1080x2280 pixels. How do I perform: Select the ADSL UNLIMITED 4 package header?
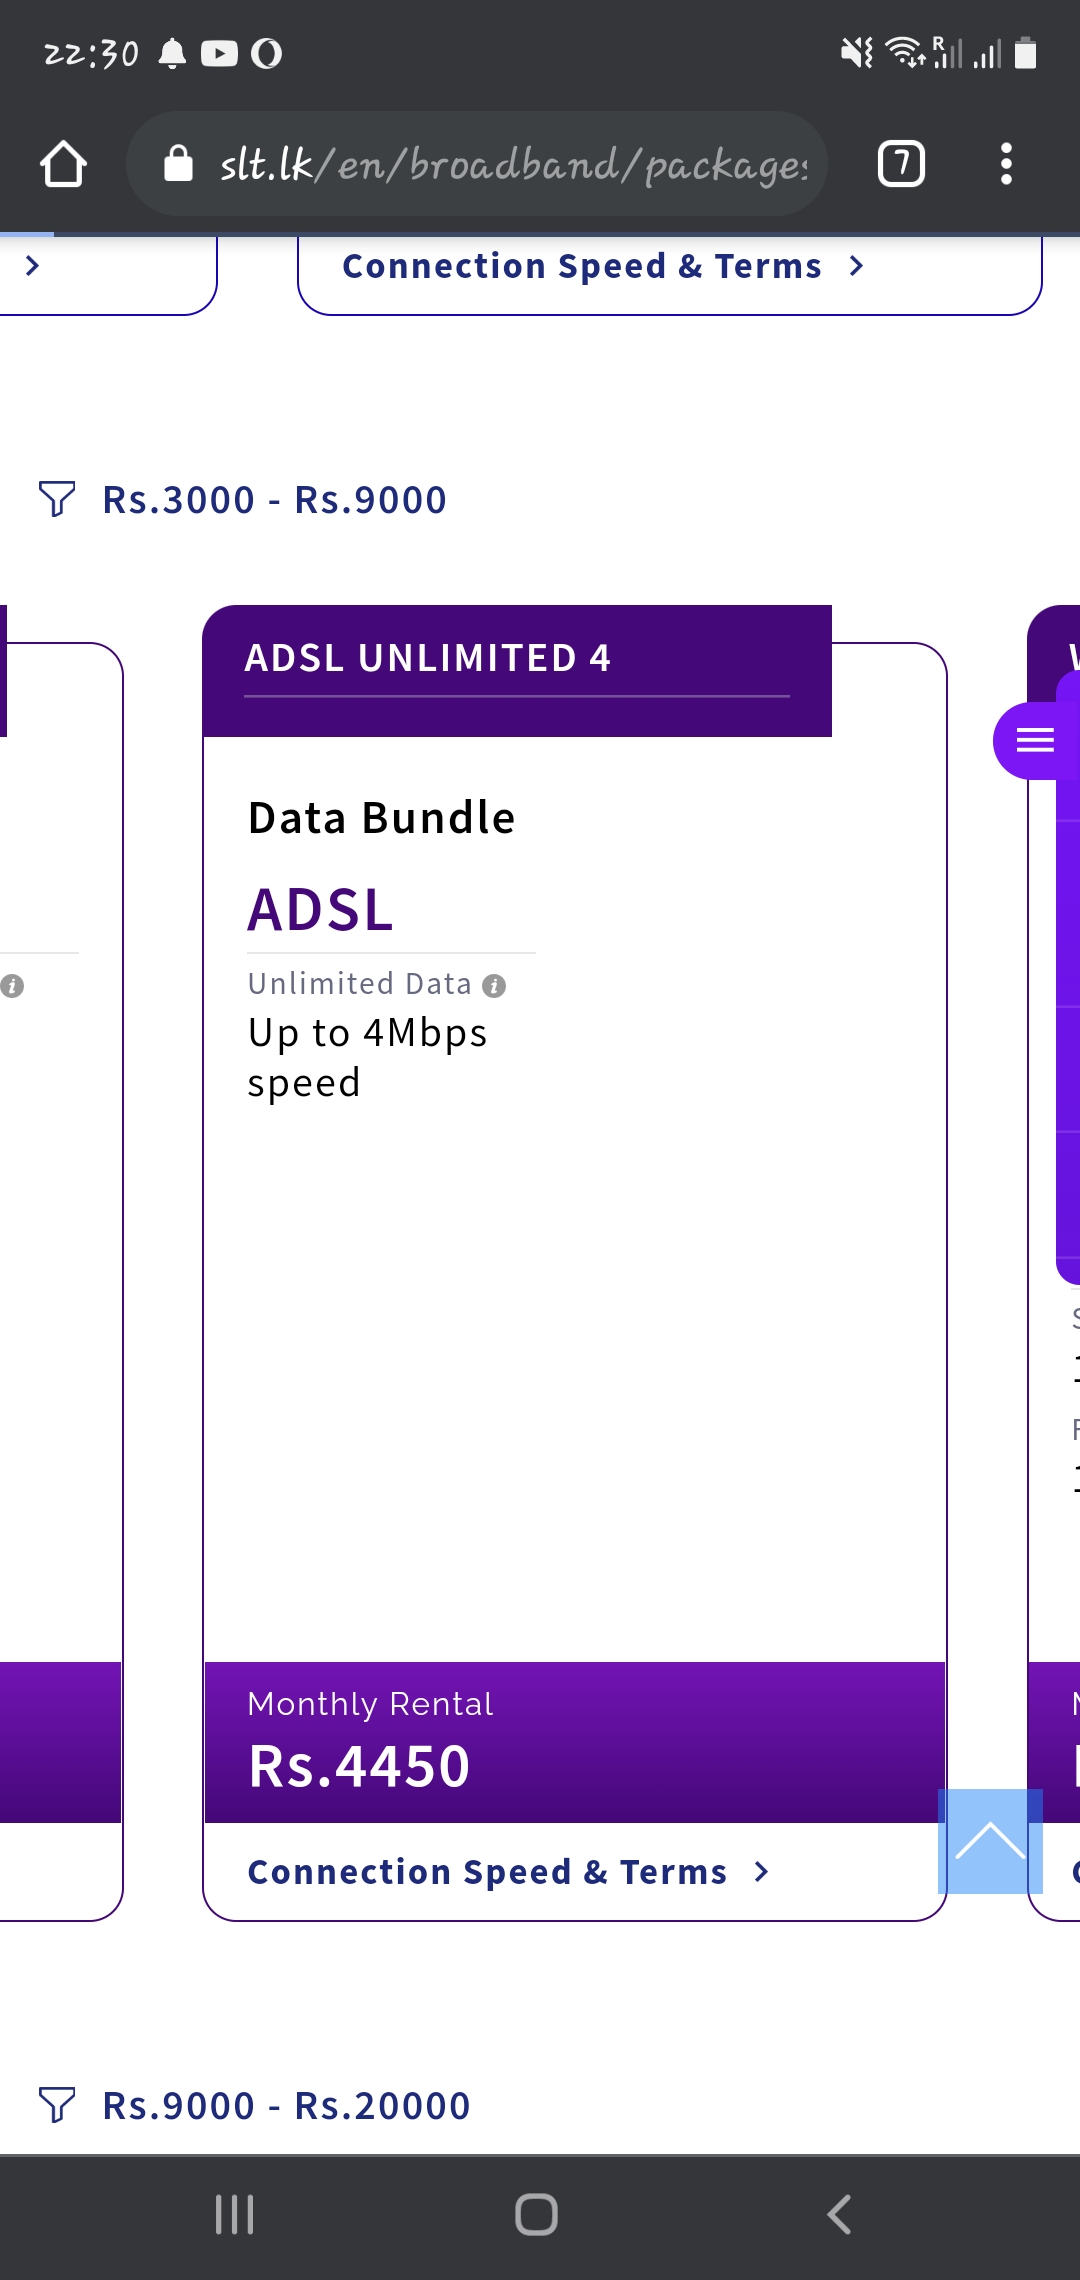point(517,670)
